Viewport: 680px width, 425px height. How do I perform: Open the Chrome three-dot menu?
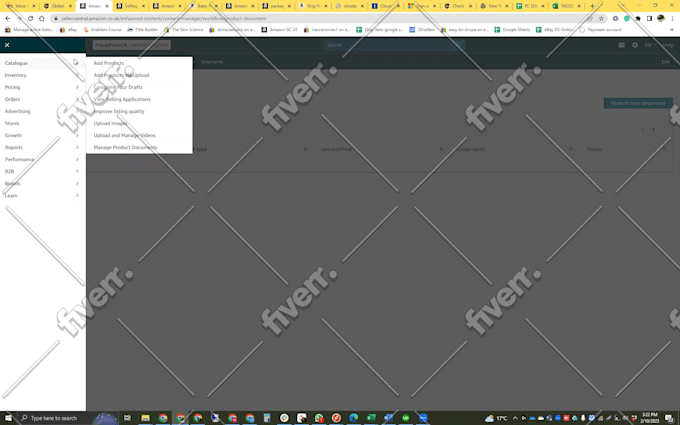(x=672, y=19)
